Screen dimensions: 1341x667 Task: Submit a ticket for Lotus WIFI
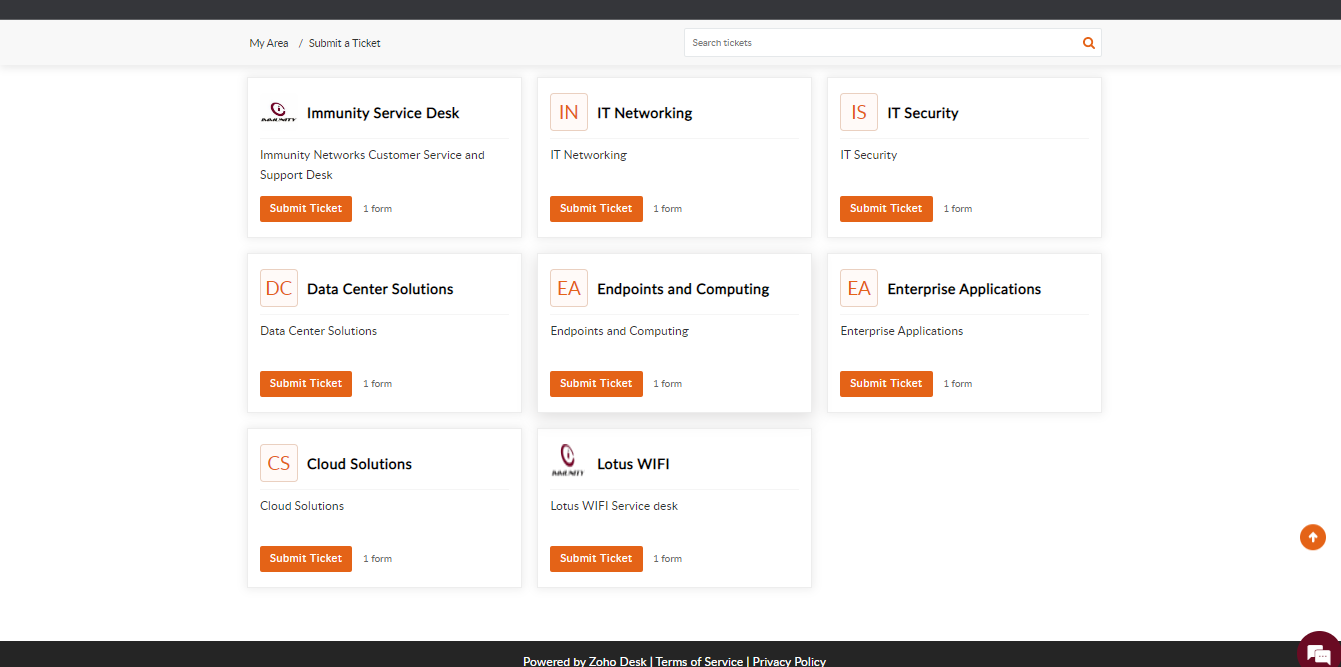point(596,558)
